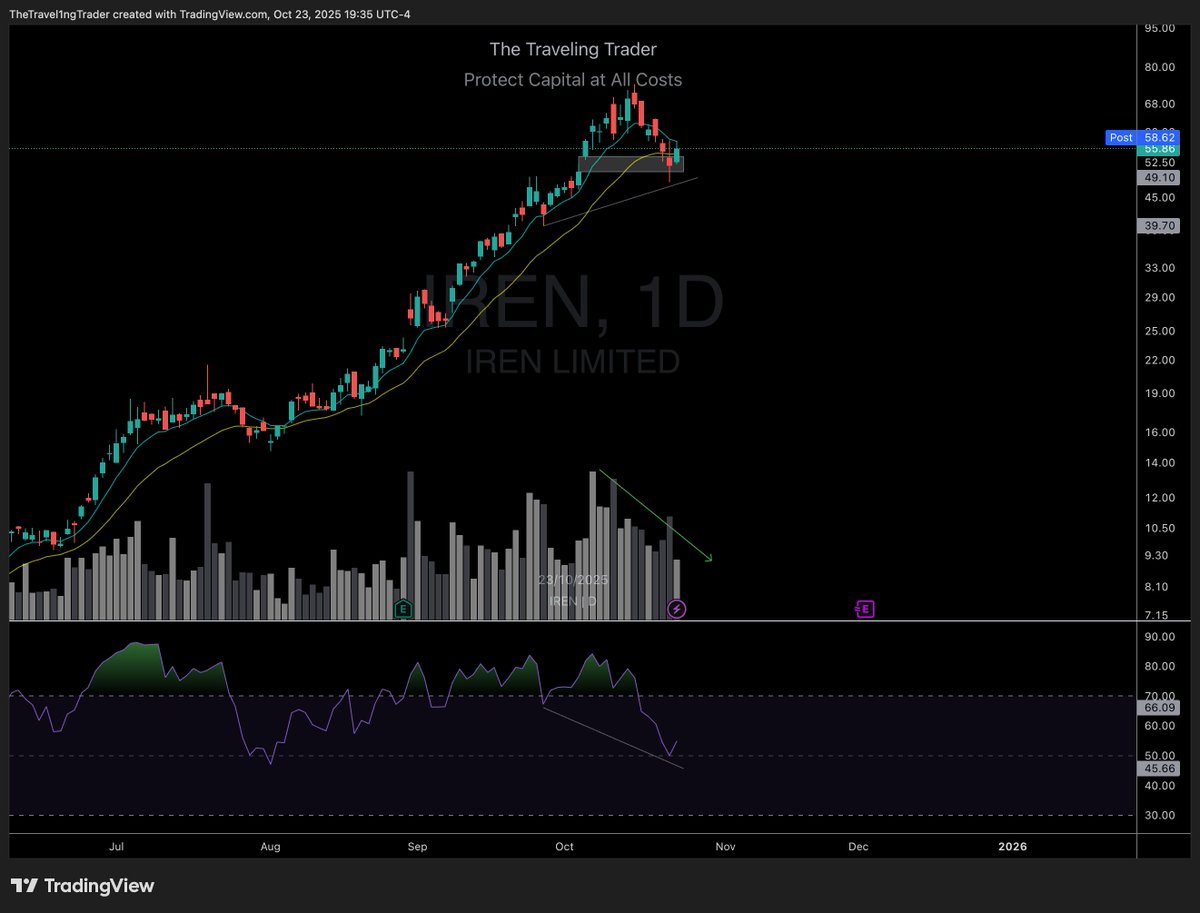Click the Aug label on time axis

coord(270,846)
